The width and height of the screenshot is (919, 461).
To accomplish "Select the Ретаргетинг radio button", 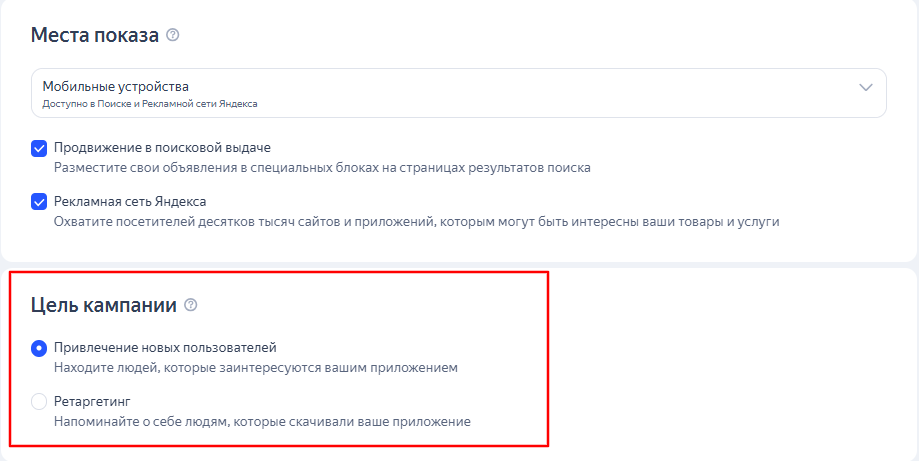I will 39,402.
